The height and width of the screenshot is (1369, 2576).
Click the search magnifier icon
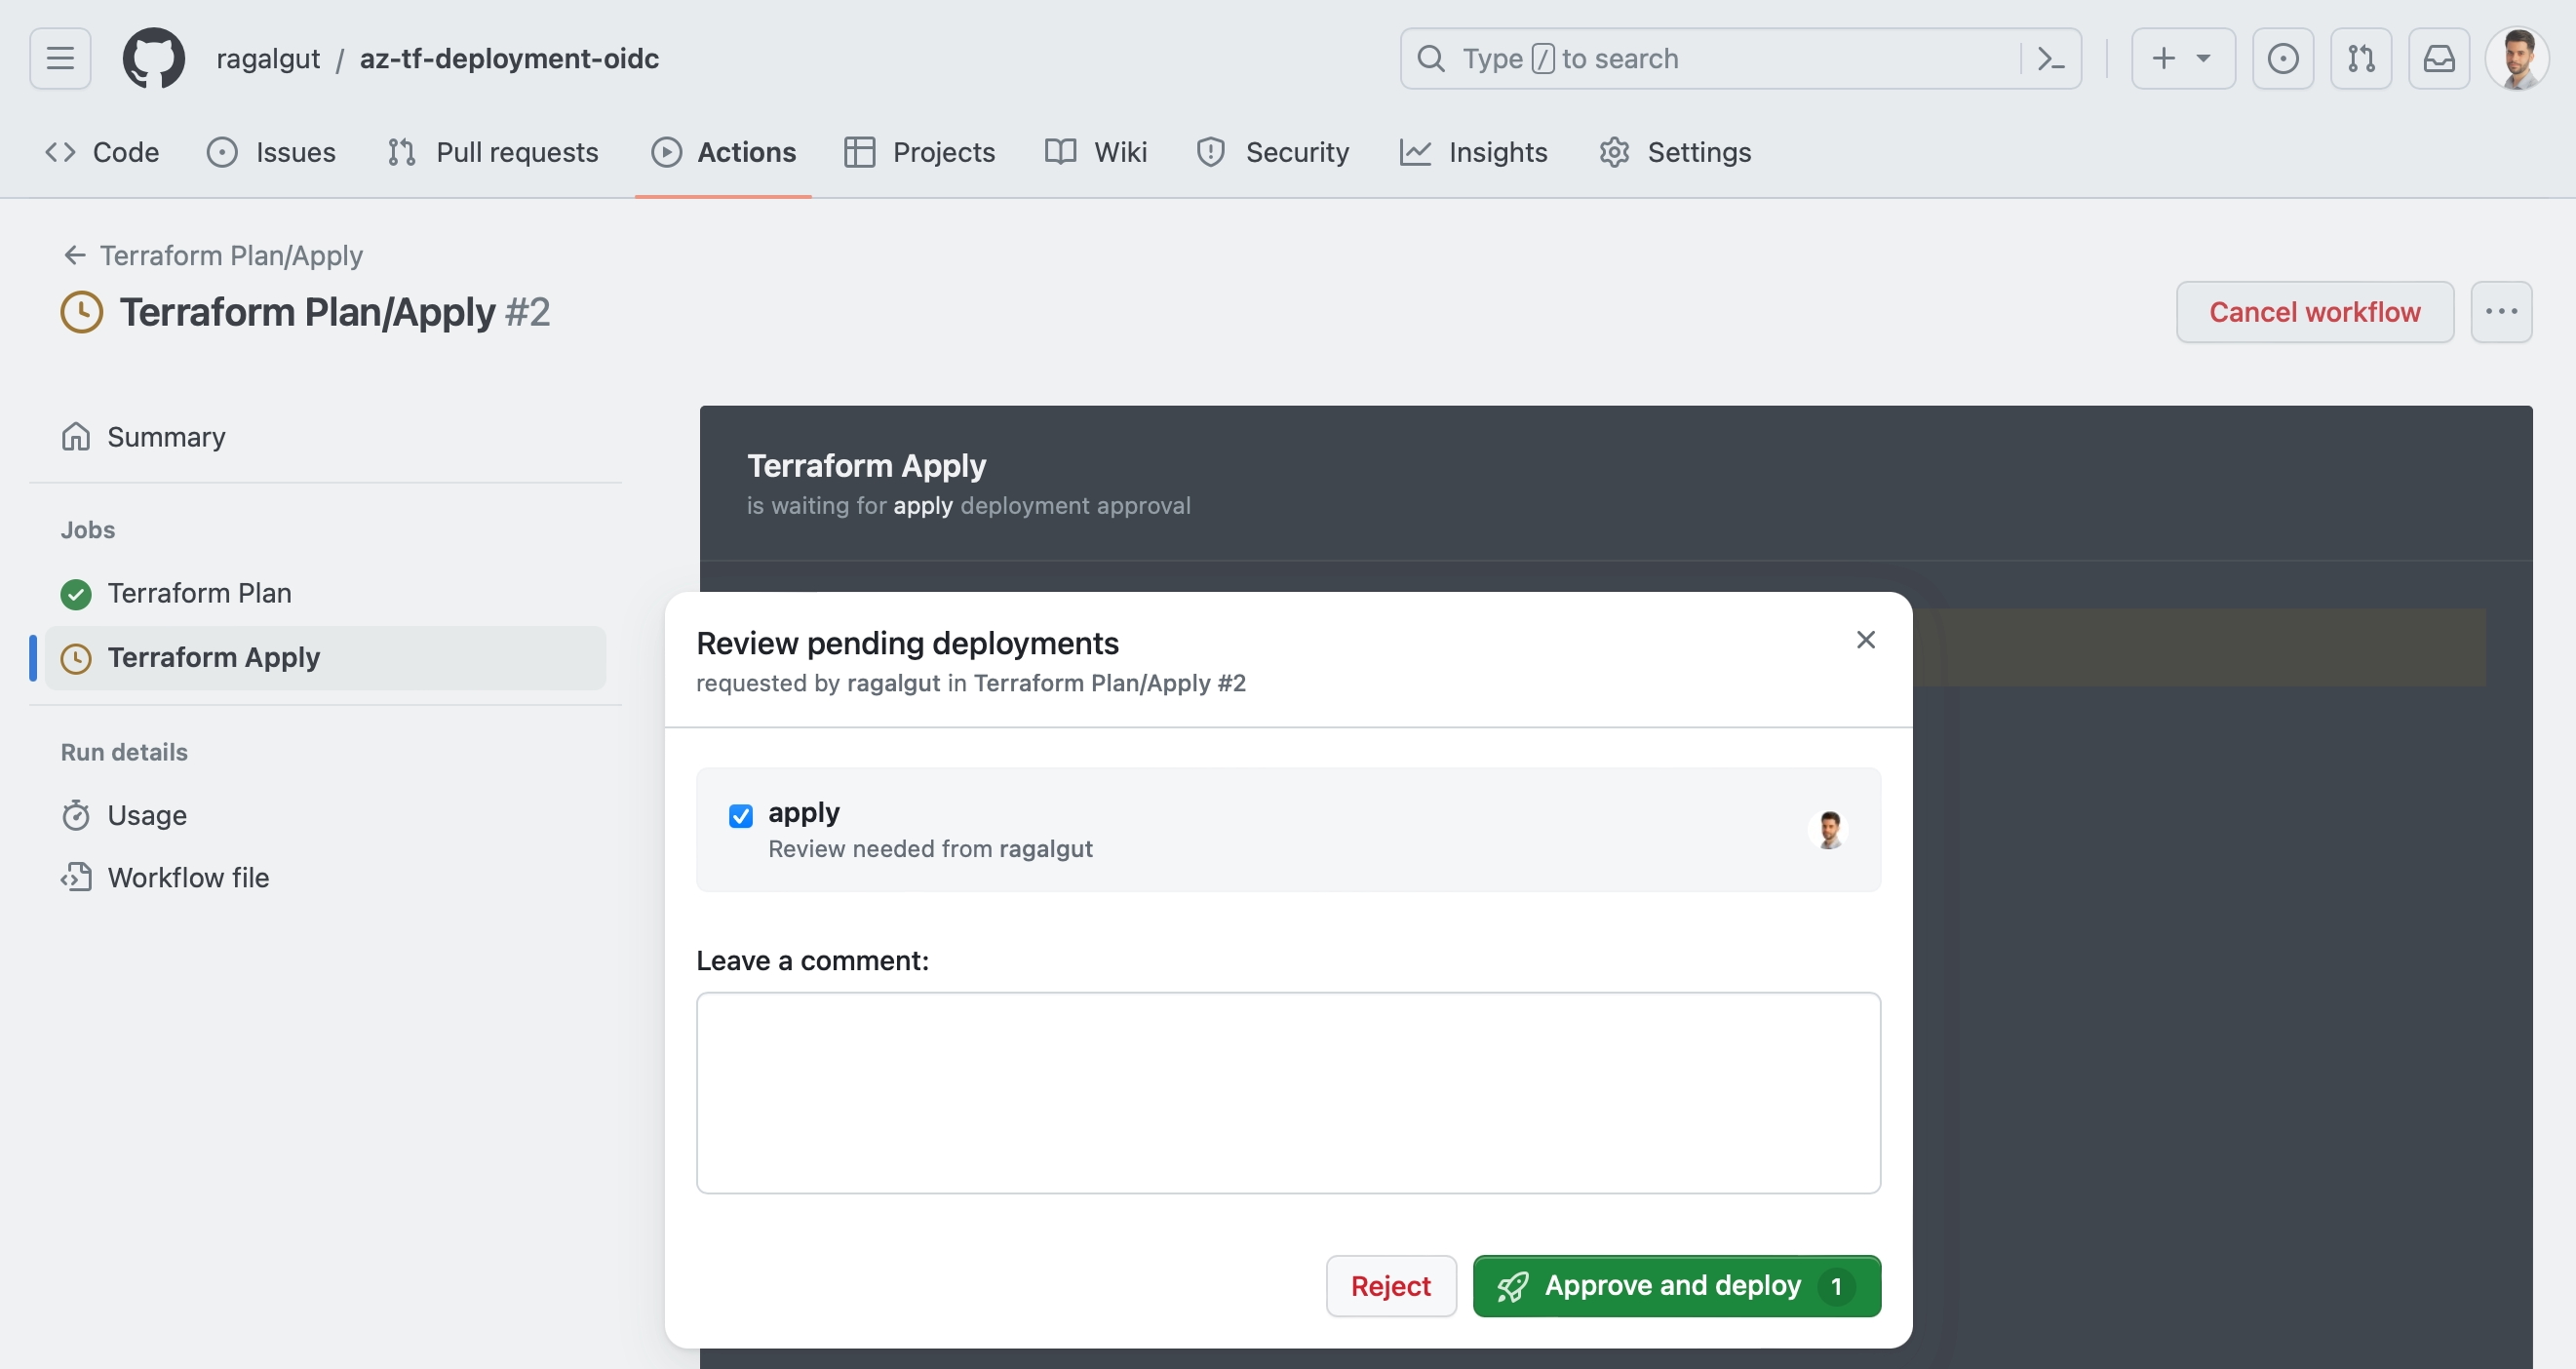[x=1431, y=58]
